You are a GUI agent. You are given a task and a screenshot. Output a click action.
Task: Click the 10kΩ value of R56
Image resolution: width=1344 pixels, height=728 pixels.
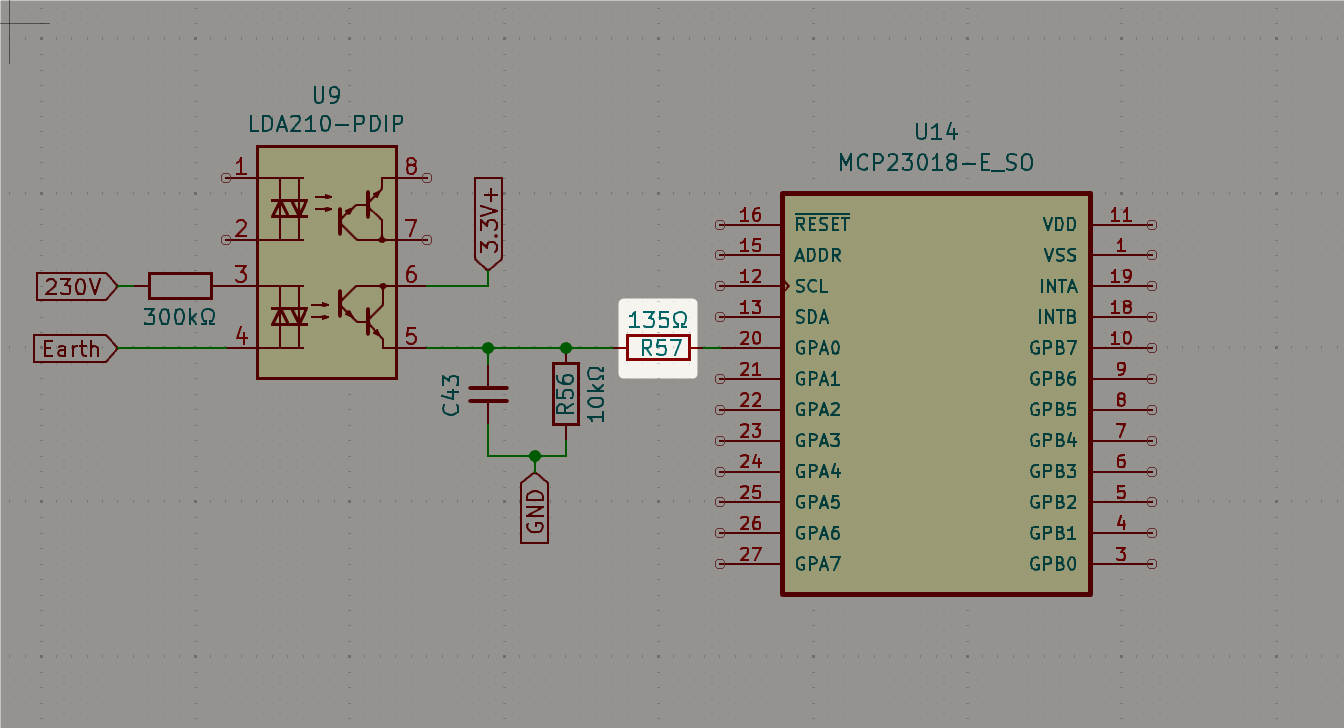click(x=597, y=394)
